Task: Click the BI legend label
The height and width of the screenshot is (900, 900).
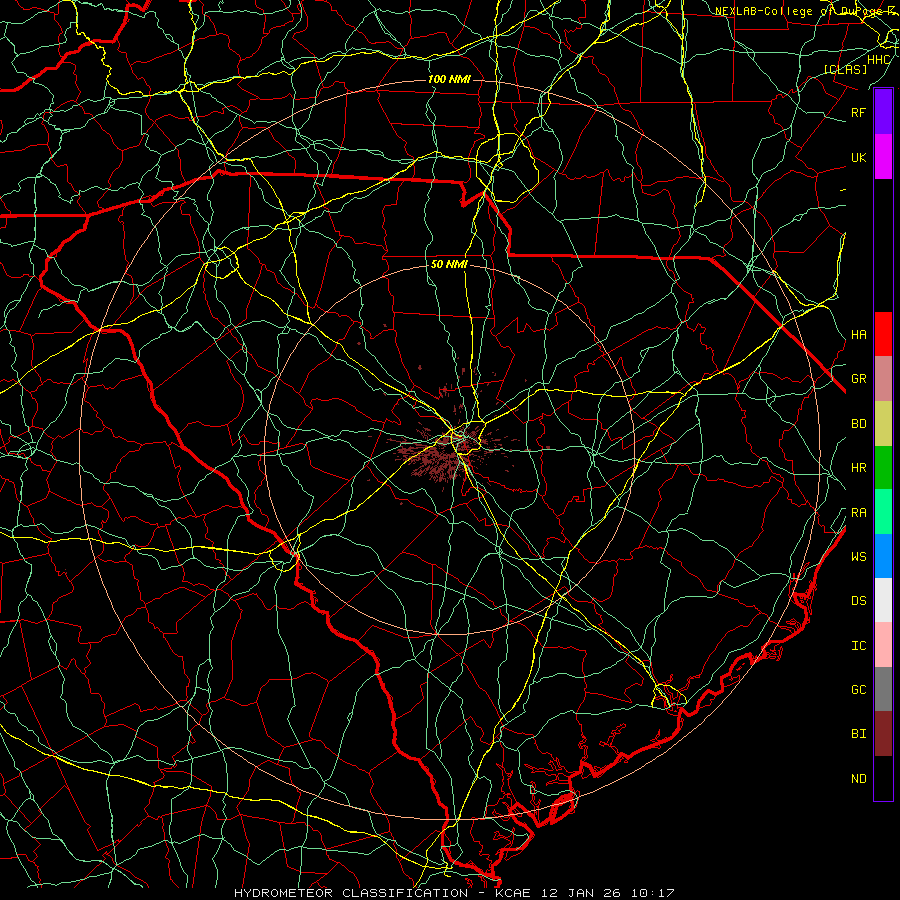Action: pos(858,734)
